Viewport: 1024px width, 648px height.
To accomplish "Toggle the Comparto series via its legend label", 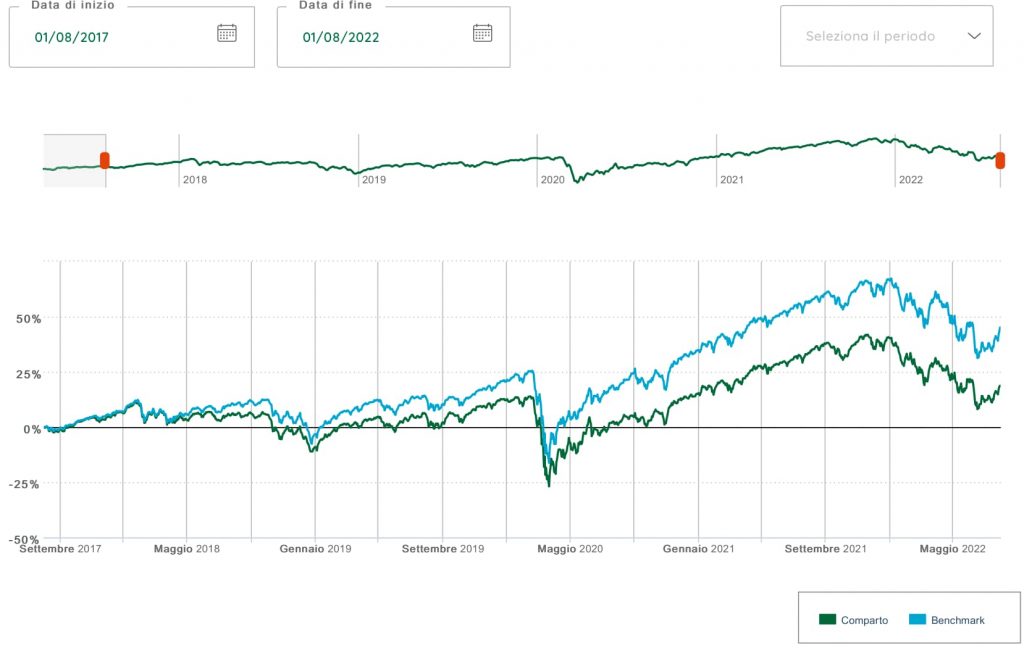I will click(x=864, y=620).
